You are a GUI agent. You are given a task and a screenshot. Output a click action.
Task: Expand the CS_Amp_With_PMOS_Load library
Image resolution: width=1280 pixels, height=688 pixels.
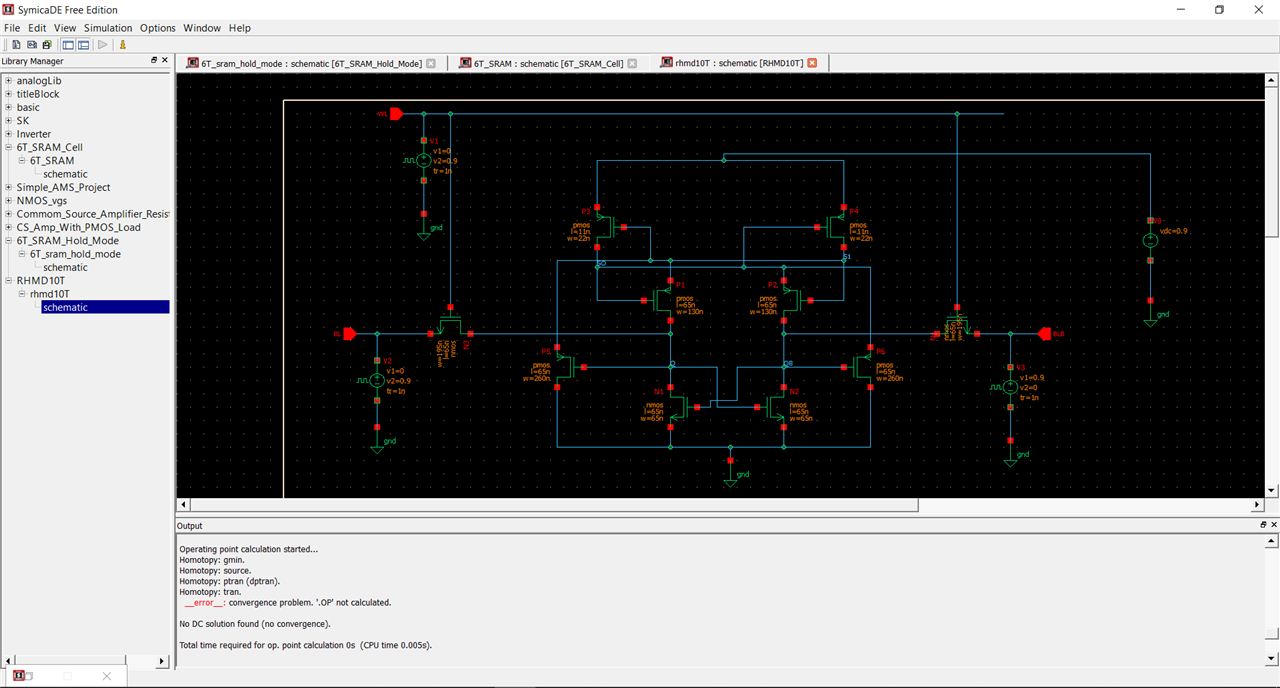[8, 227]
